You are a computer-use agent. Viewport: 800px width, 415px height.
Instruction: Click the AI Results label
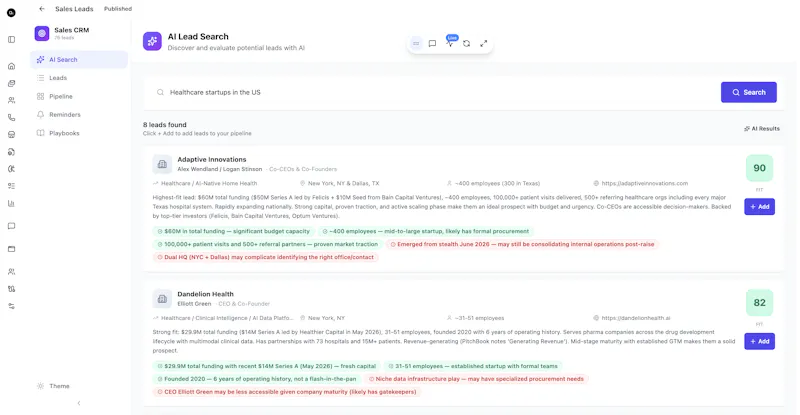762,129
